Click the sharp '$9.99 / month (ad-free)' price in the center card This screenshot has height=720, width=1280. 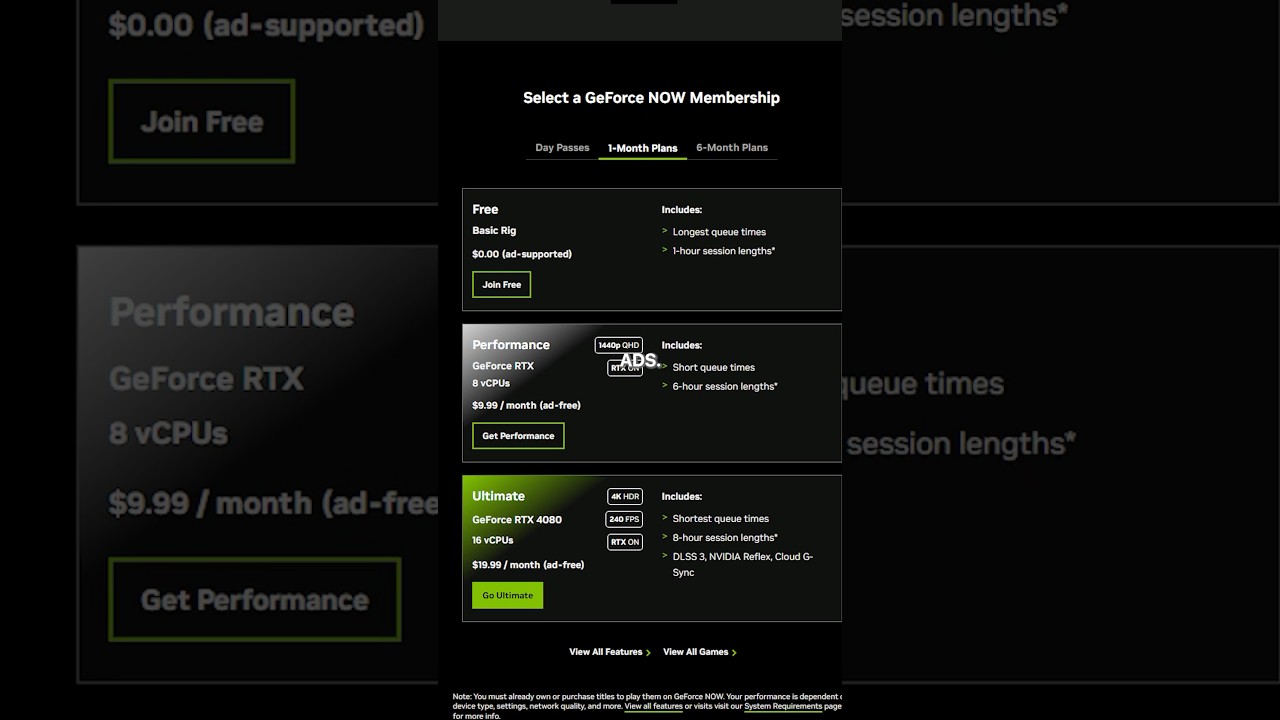tap(526, 405)
